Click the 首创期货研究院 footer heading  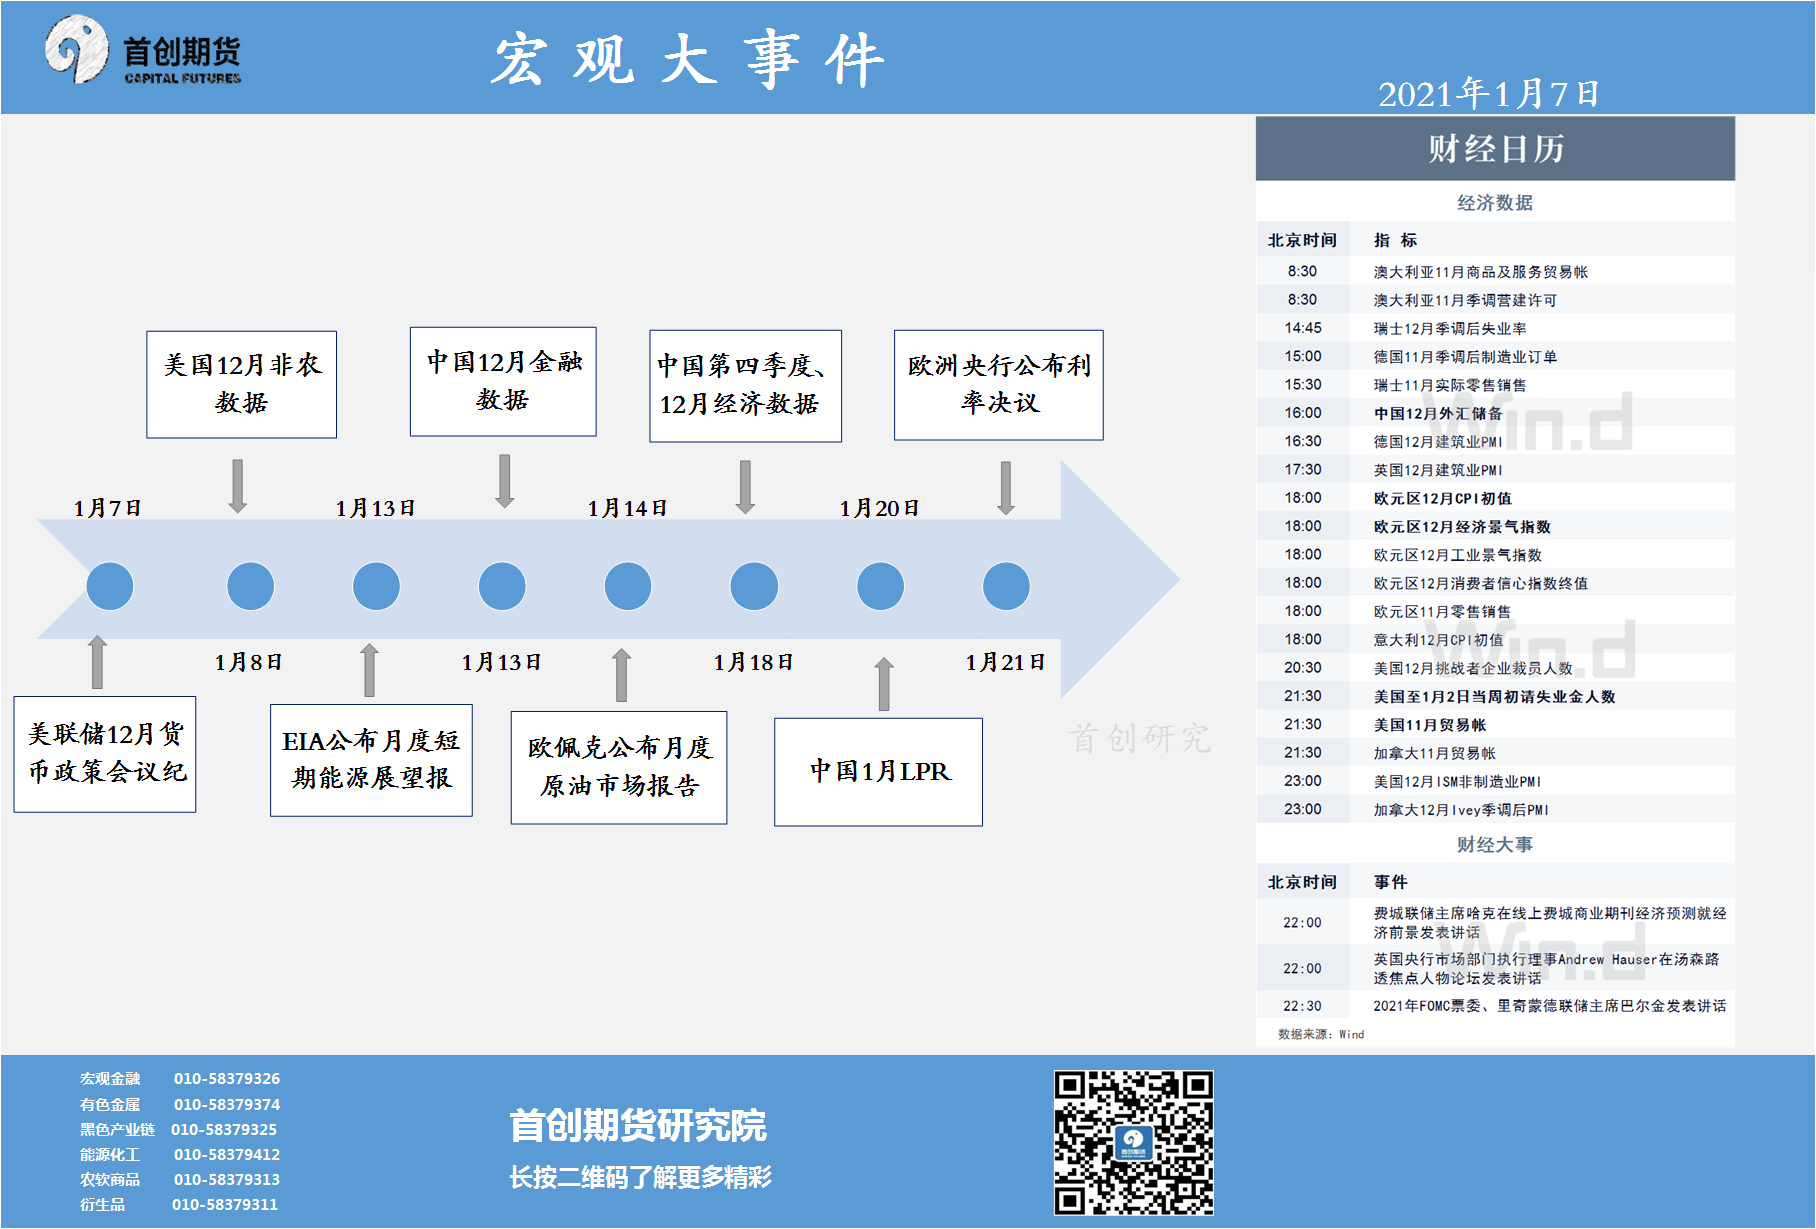click(x=638, y=1126)
